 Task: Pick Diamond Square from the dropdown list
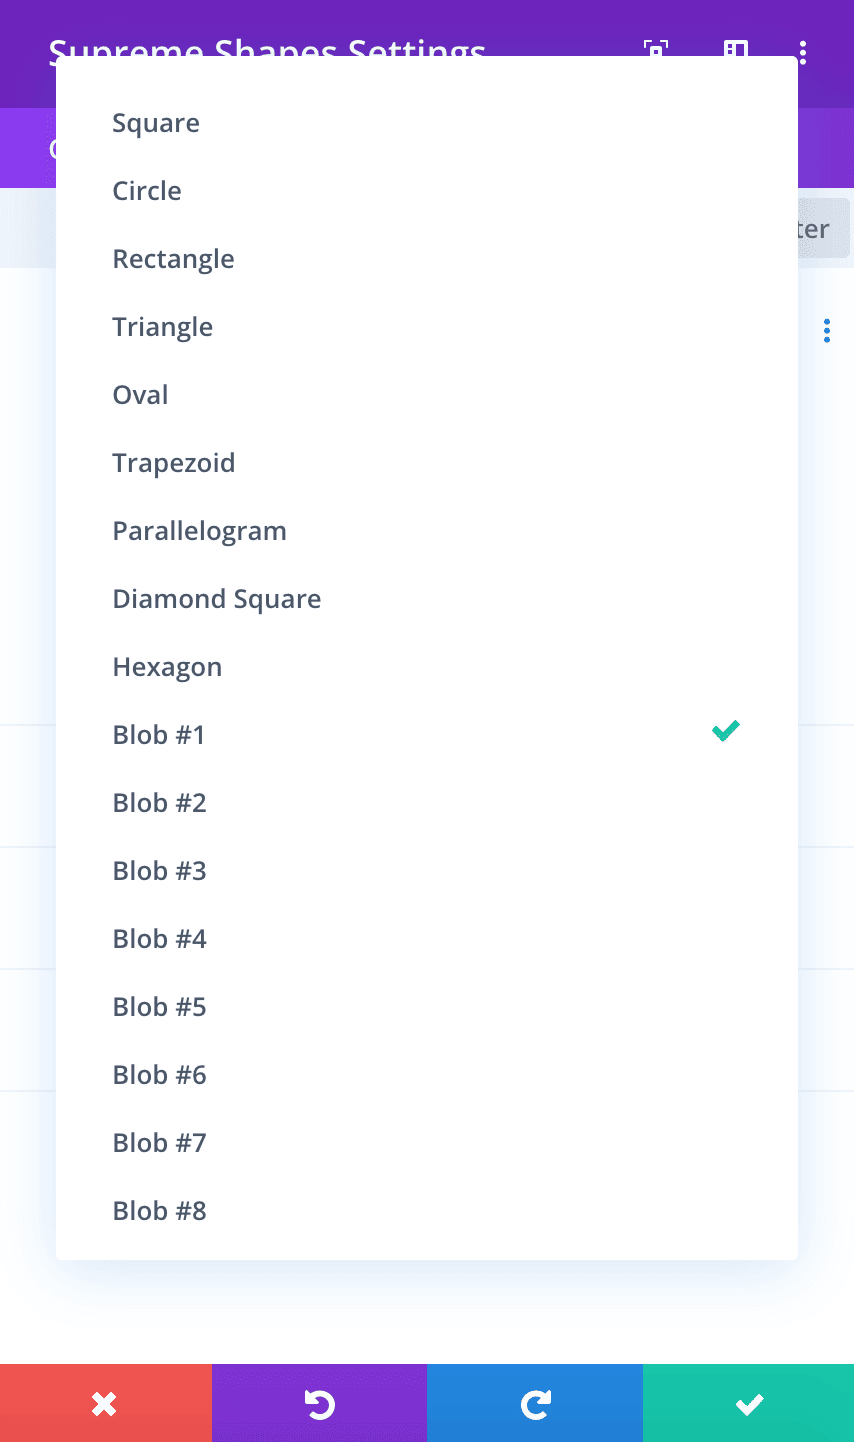click(427, 599)
